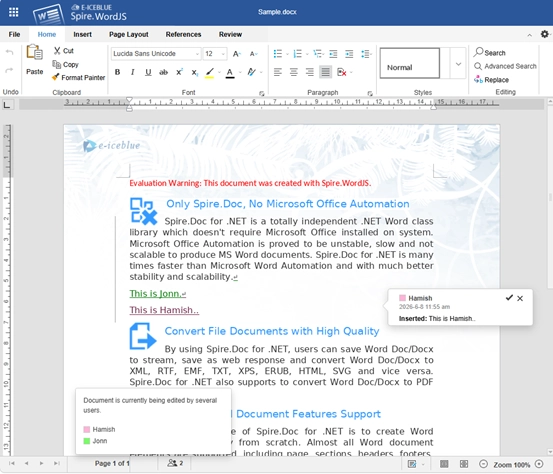Decrease the font size

tap(254, 54)
